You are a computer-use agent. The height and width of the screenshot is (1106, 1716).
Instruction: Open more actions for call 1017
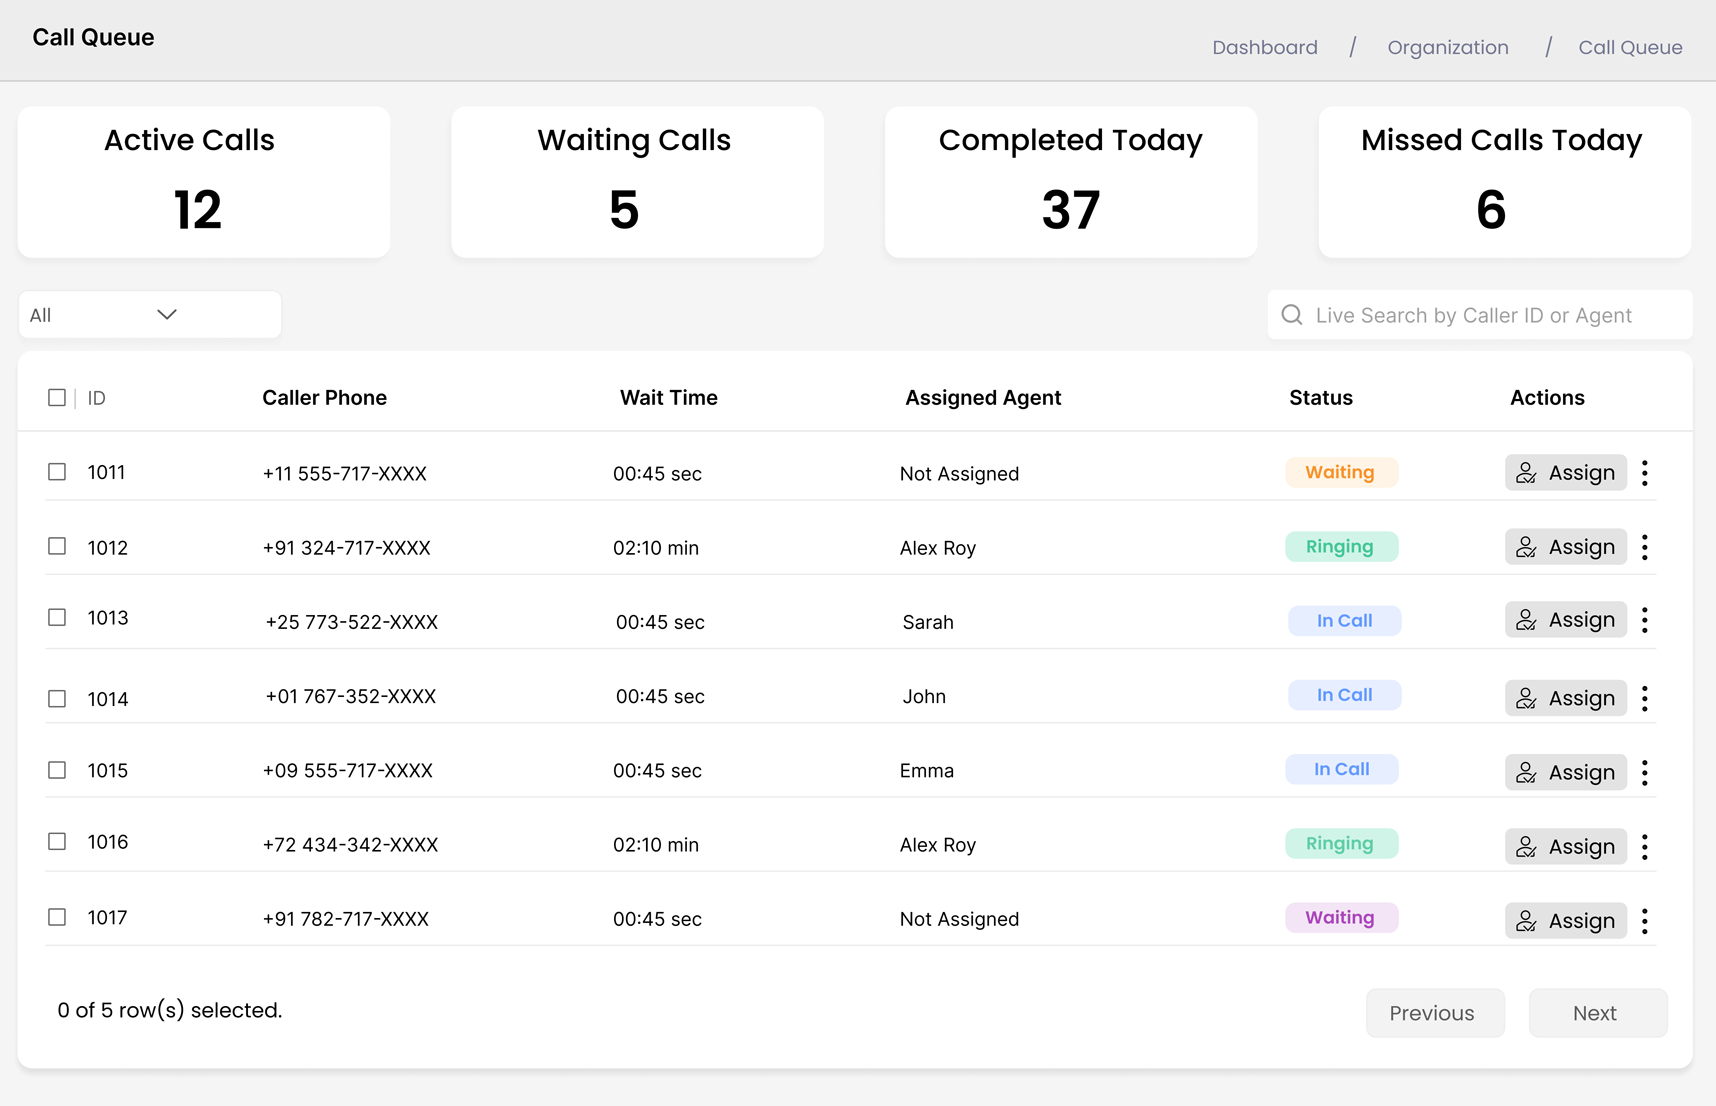(1645, 920)
